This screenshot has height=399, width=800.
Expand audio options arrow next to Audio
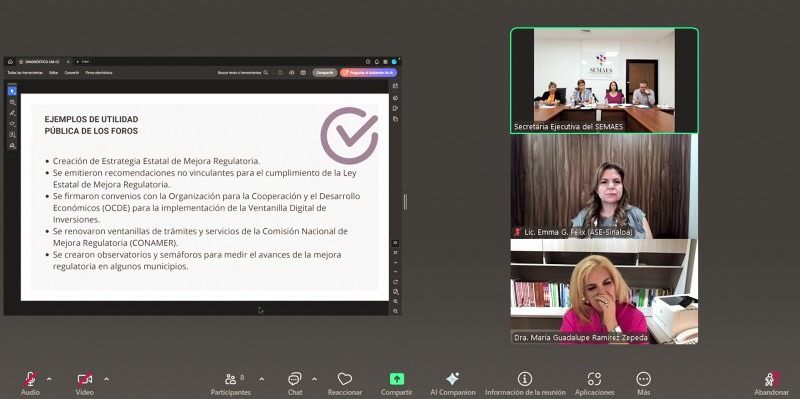(49, 379)
